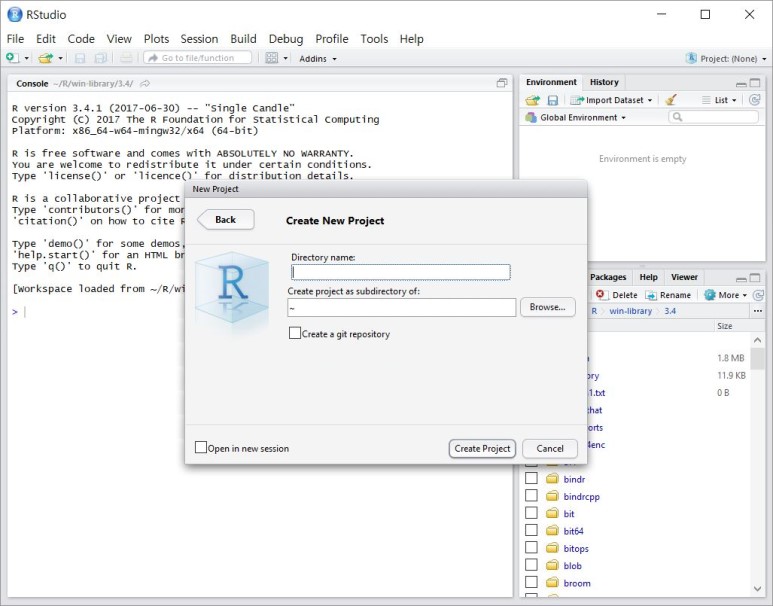The height and width of the screenshot is (606, 773).
Task: Check the box next to bindrcpp folder
Action: click(531, 496)
